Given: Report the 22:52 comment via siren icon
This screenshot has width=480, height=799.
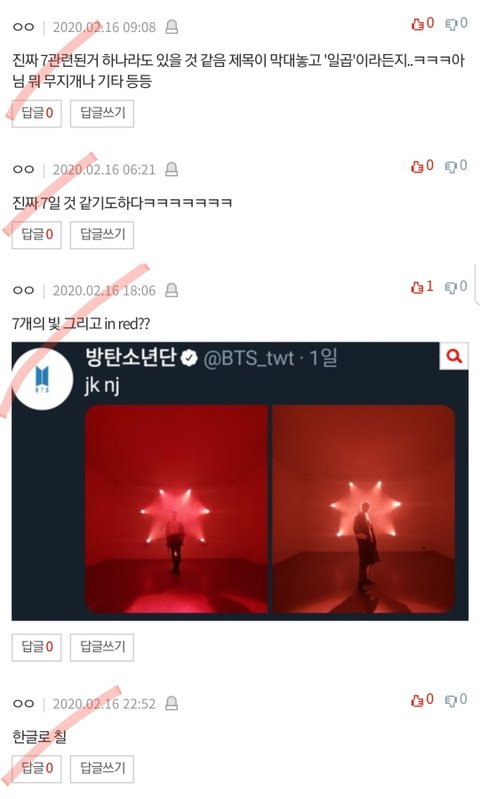Looking at the screenshot, I should pyautogui.click(x=172, y=703).
